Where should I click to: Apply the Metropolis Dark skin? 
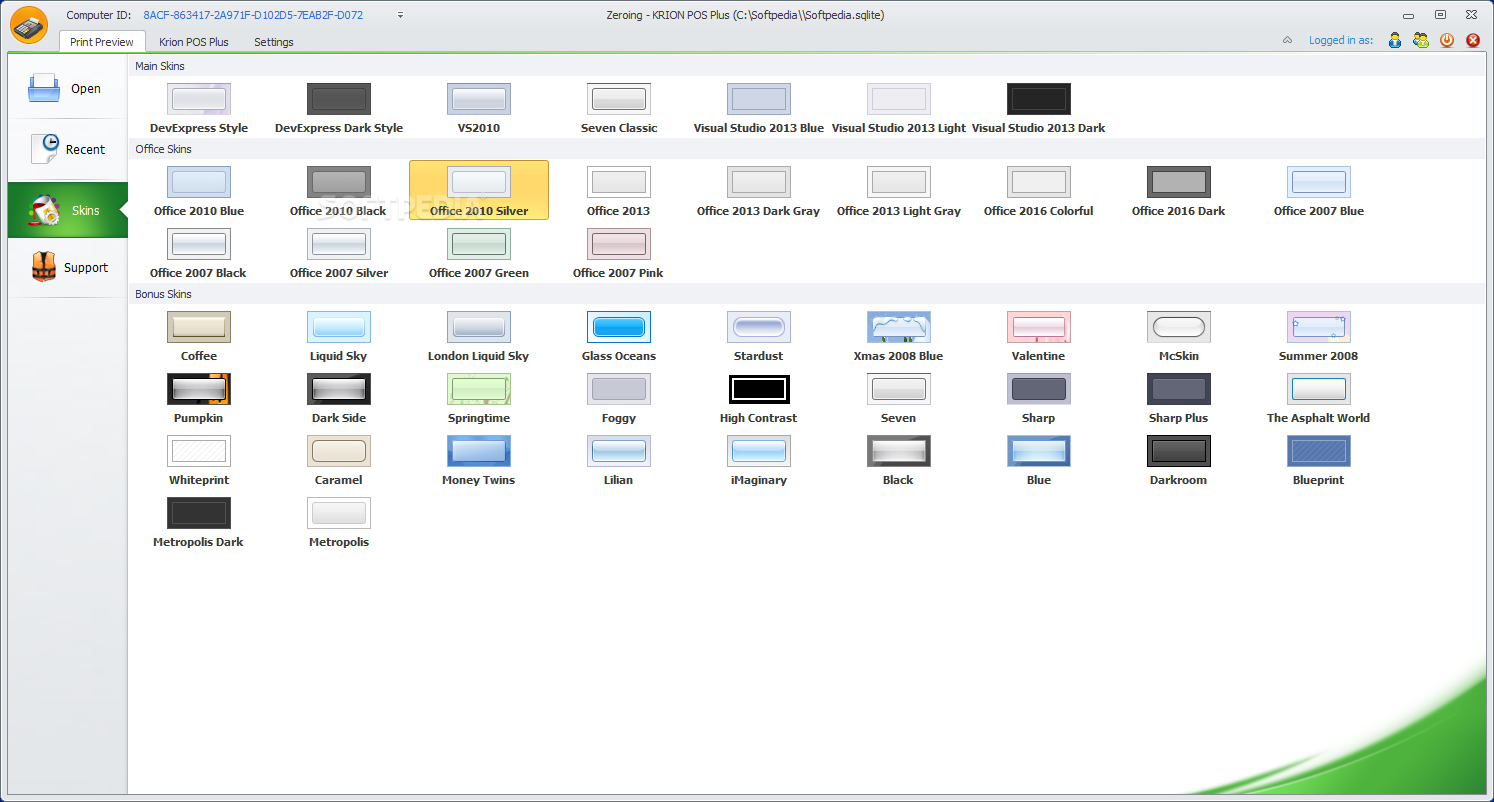[199, 522]
